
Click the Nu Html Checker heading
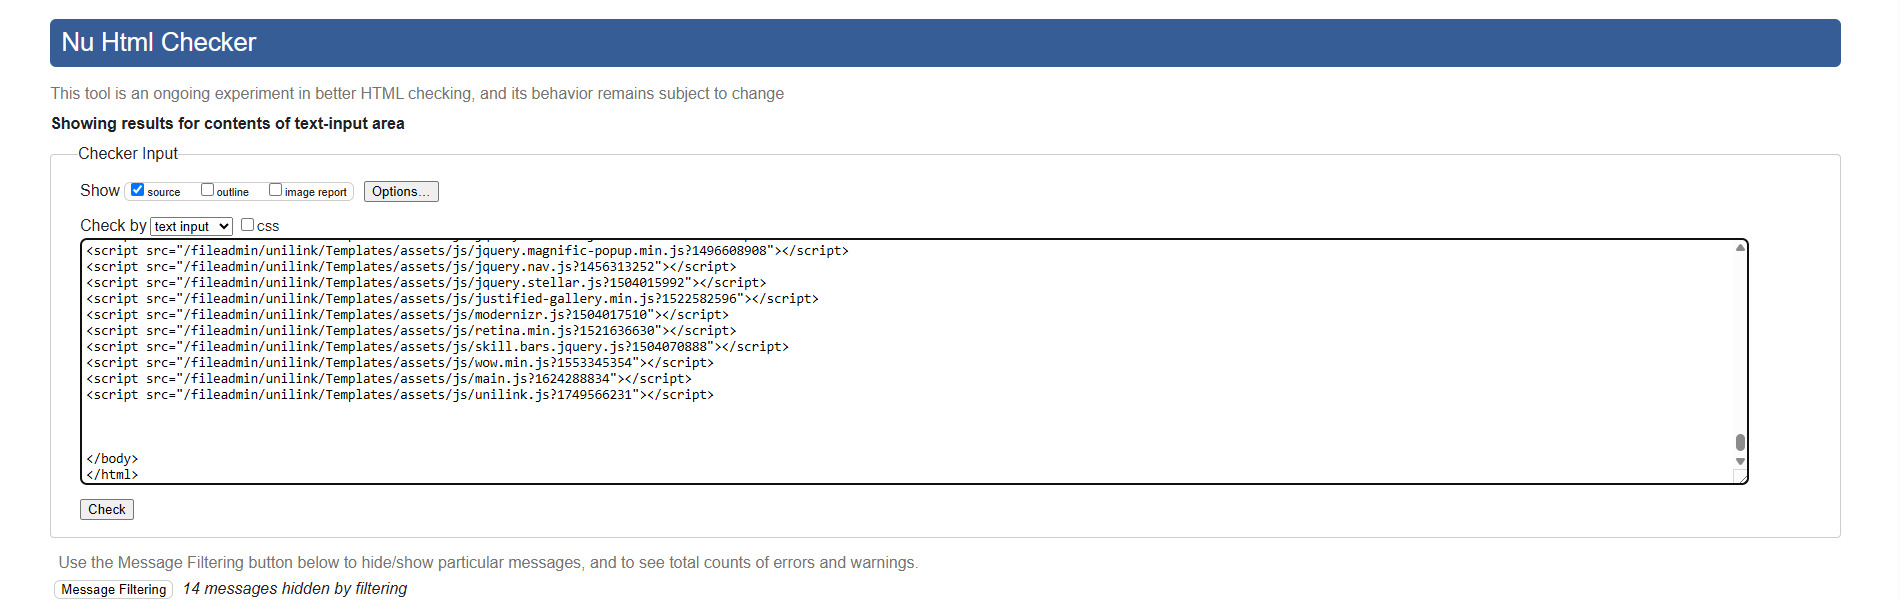159,42
